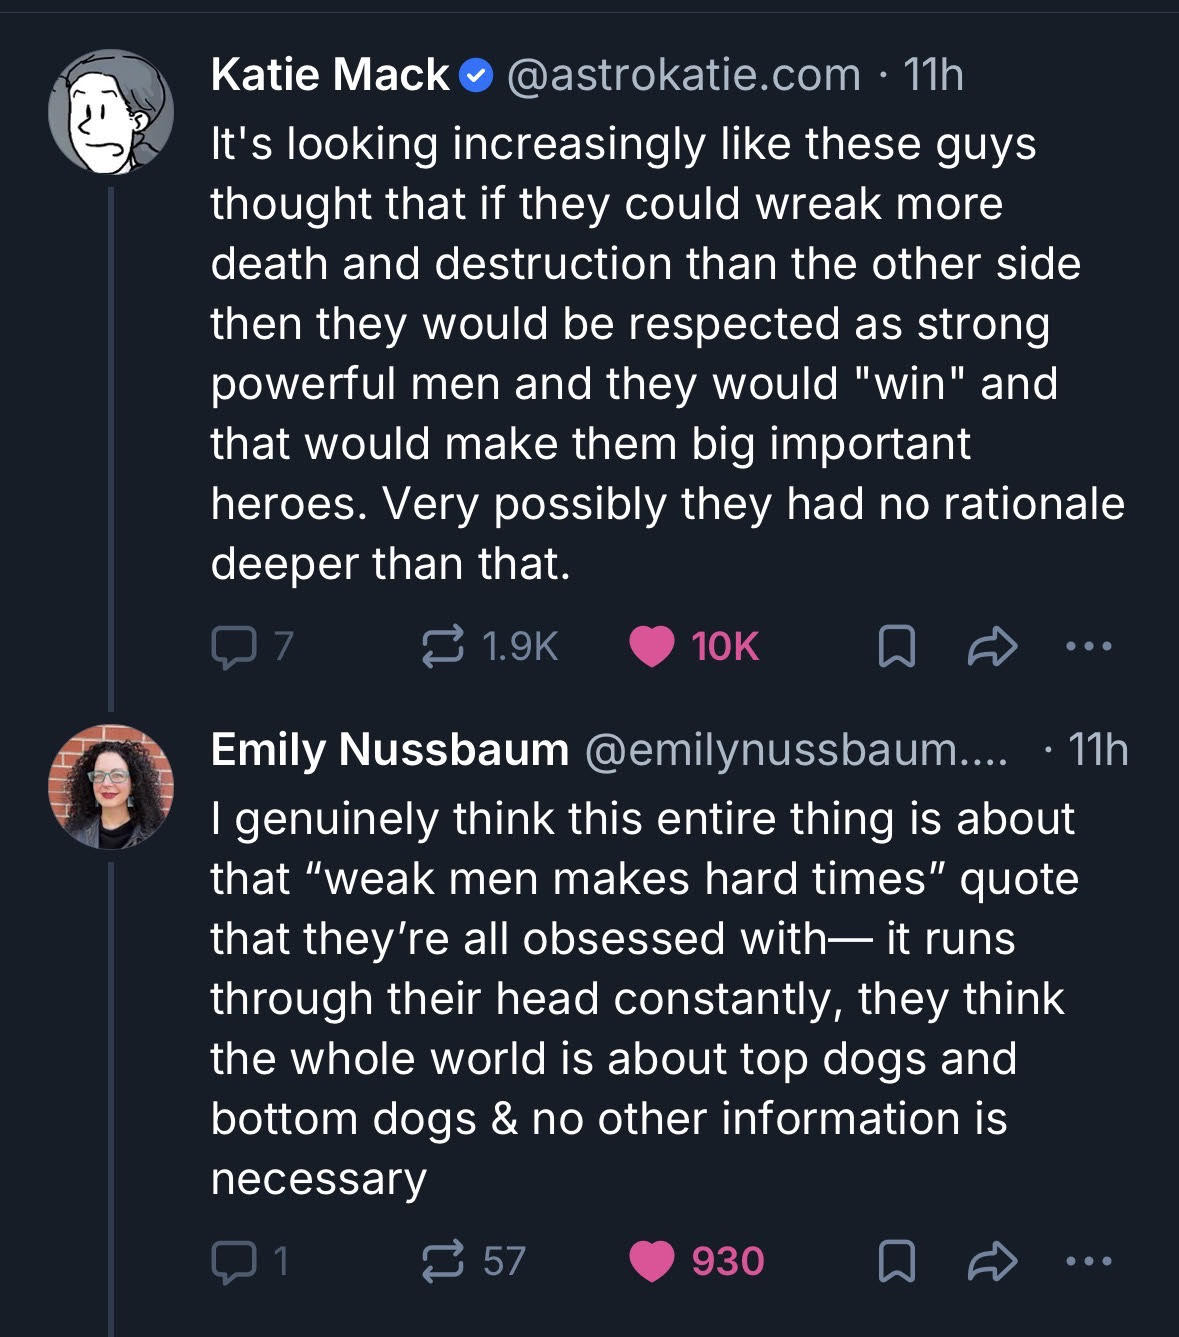
Task: Click Katie Mack's verified badge
Action: [476, 75]
